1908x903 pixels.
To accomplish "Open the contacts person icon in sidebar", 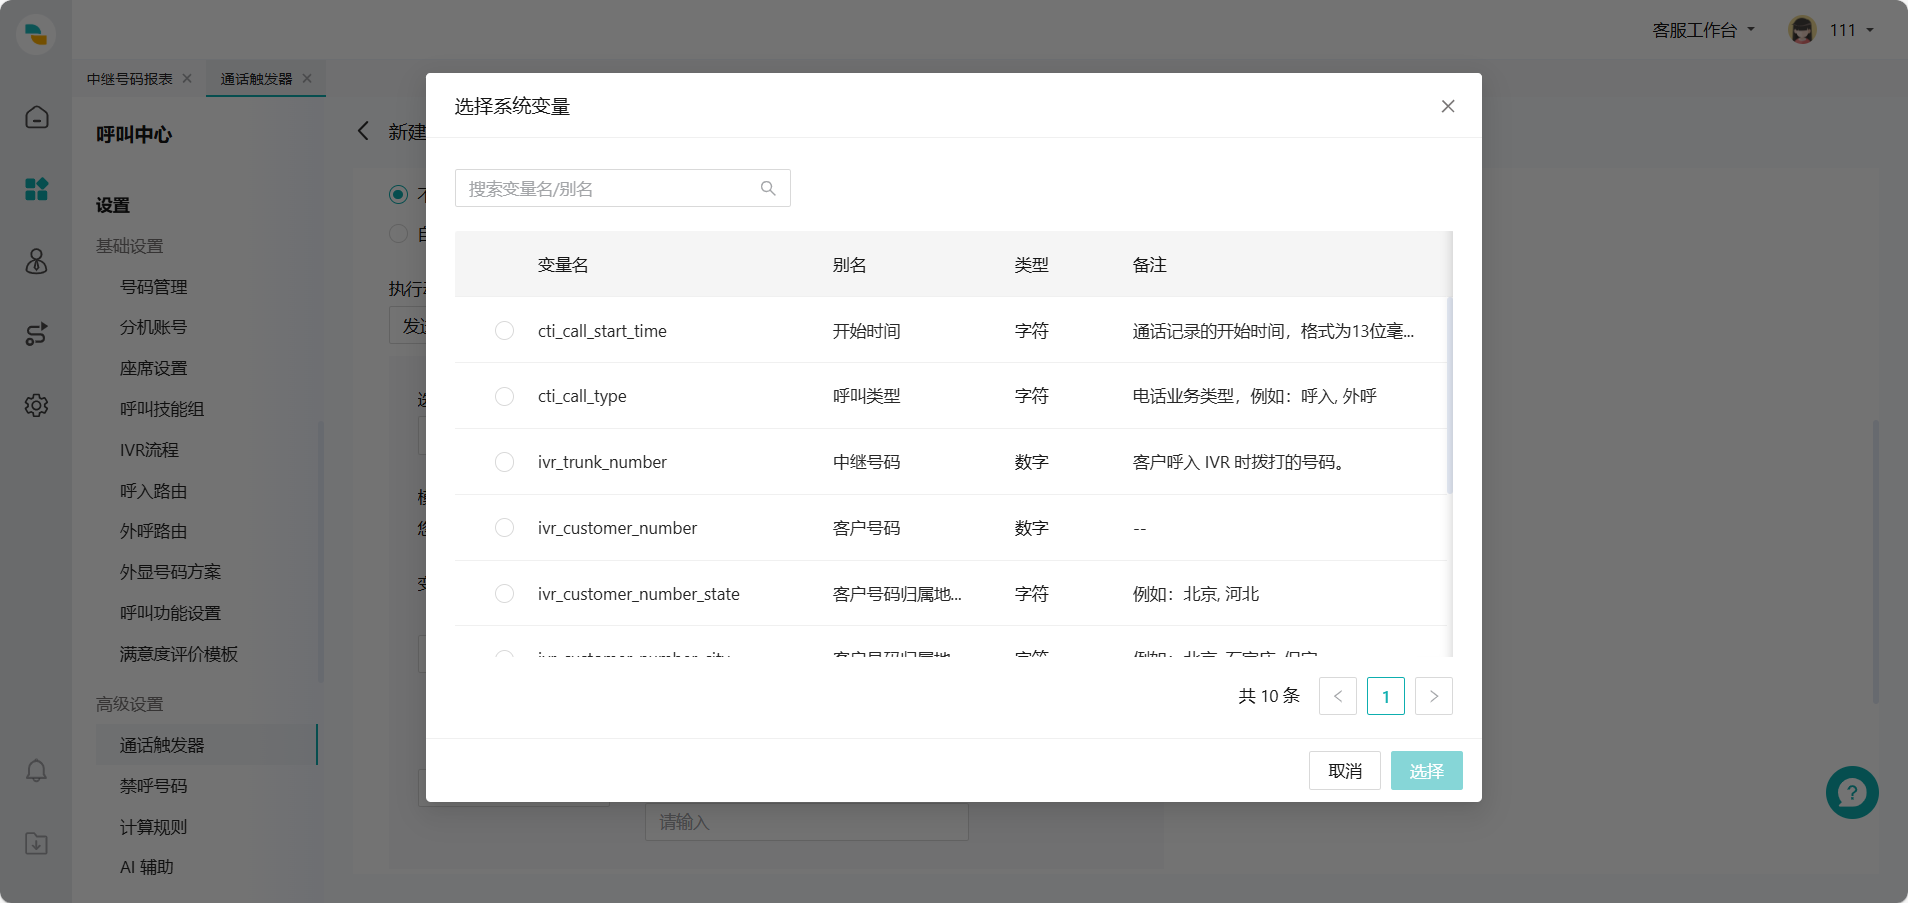I will pos(36,262).
